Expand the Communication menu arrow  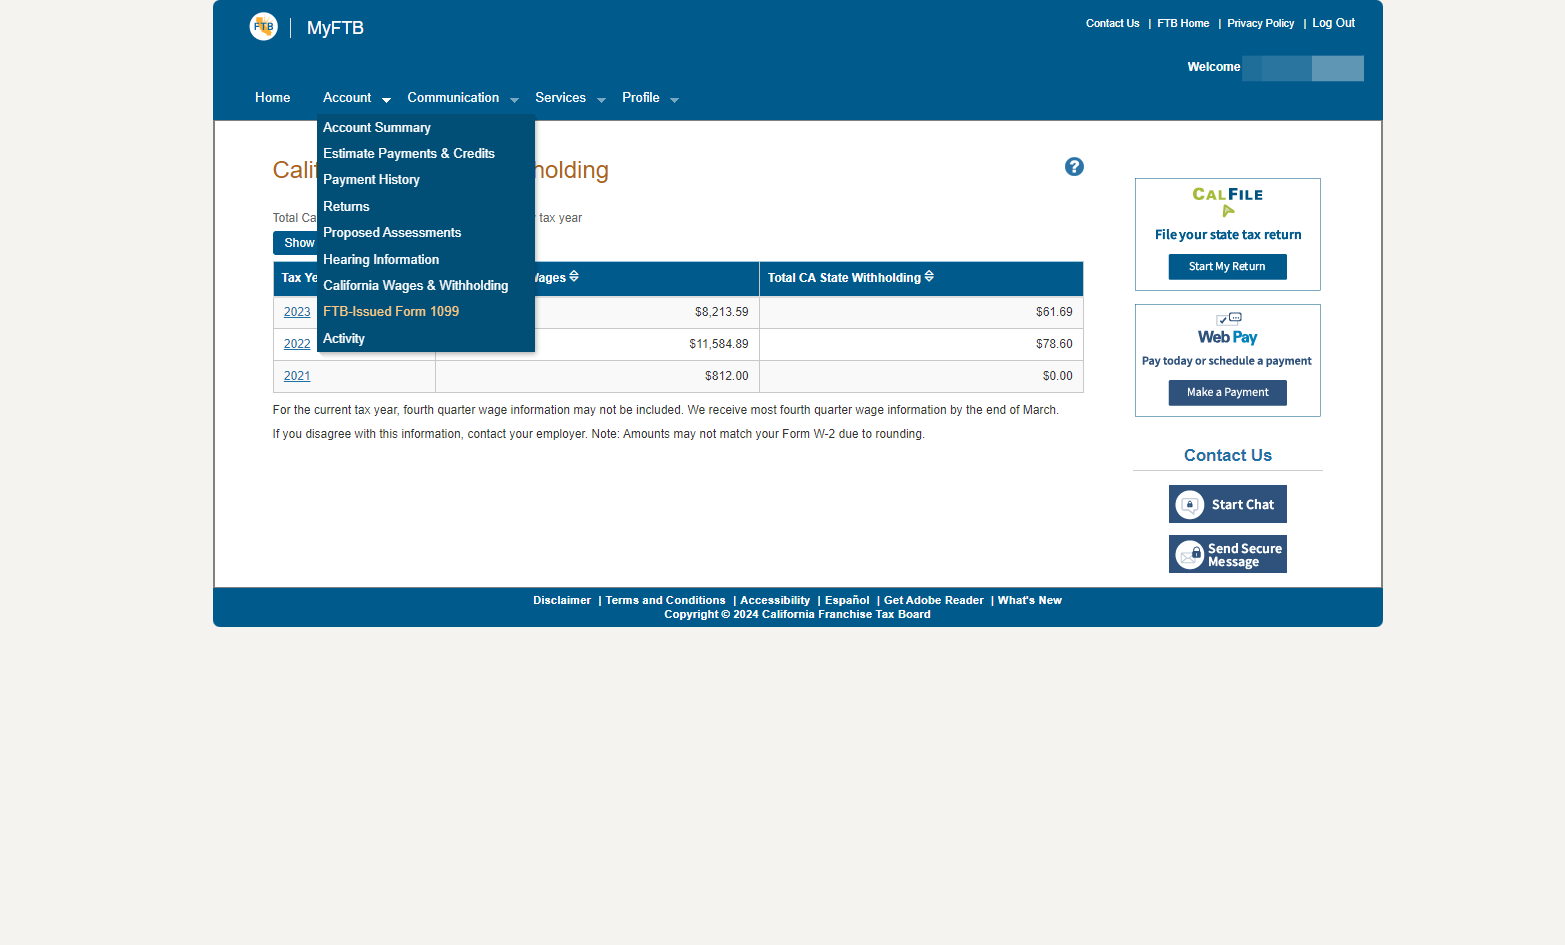coord(514,100)
